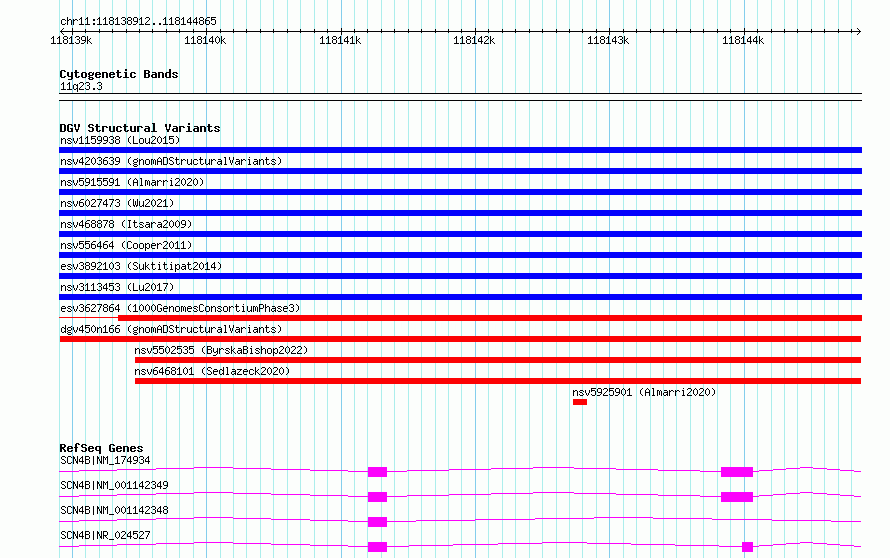Click the blue bar under nsv6027473
This screenshot has width=890, height=558.
(x=460, y=213)
